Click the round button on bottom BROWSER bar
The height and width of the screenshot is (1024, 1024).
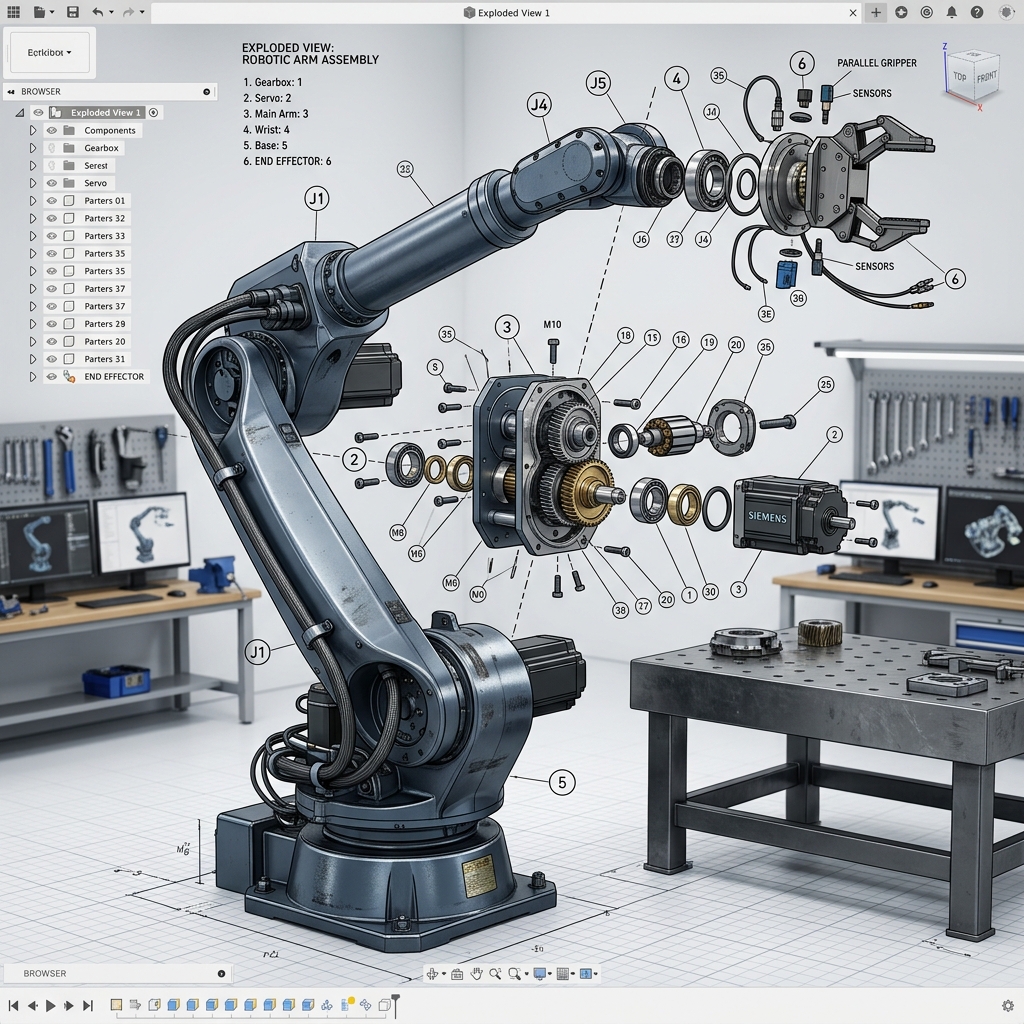tap(221, 973)
